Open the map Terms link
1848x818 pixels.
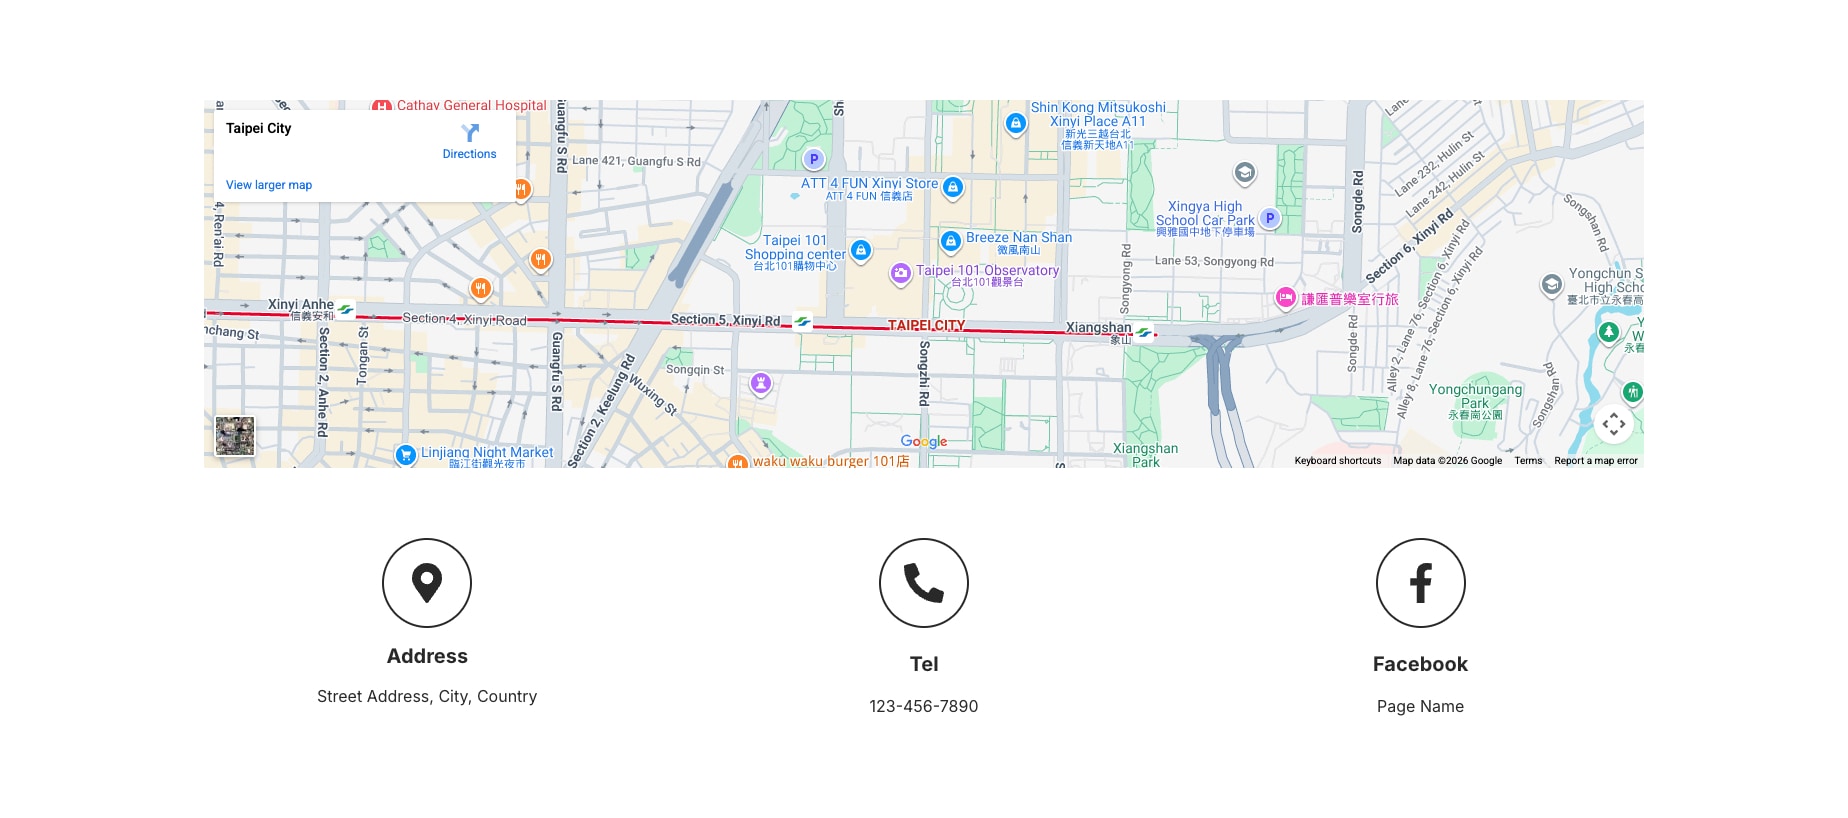click(x=1528, y=461)
